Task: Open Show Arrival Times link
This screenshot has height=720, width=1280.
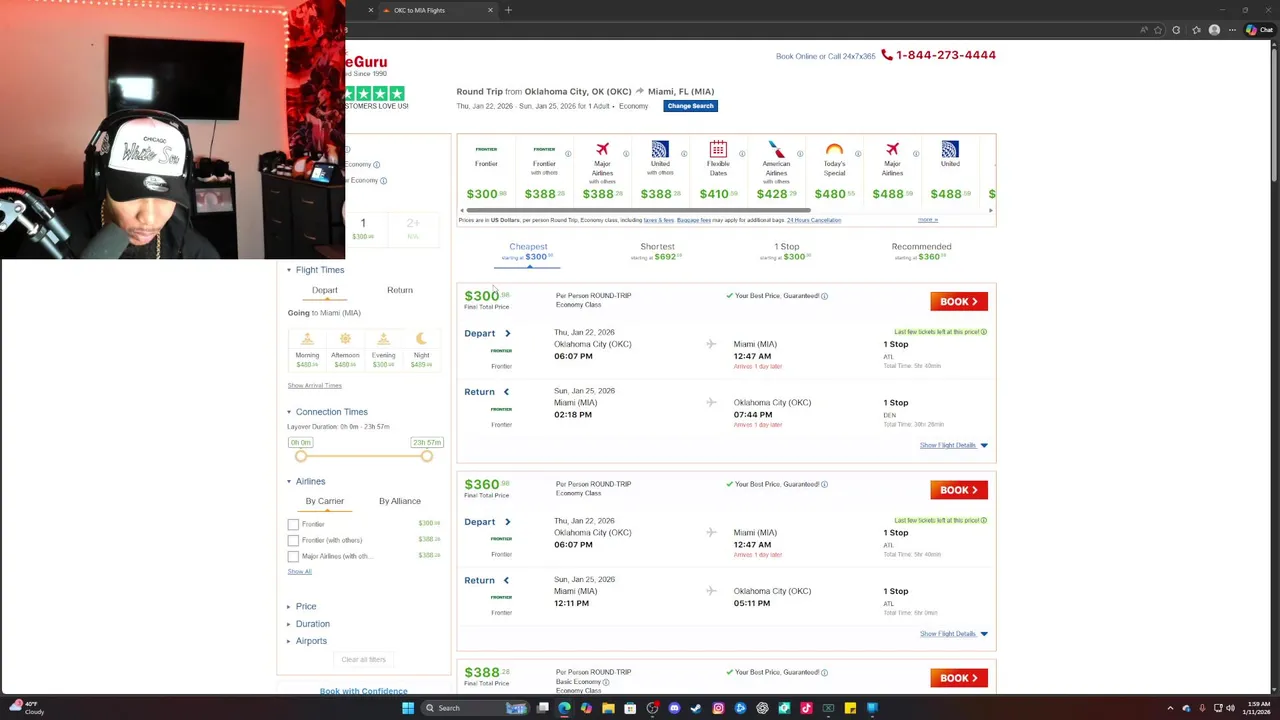Action: (x=314, y=386)
